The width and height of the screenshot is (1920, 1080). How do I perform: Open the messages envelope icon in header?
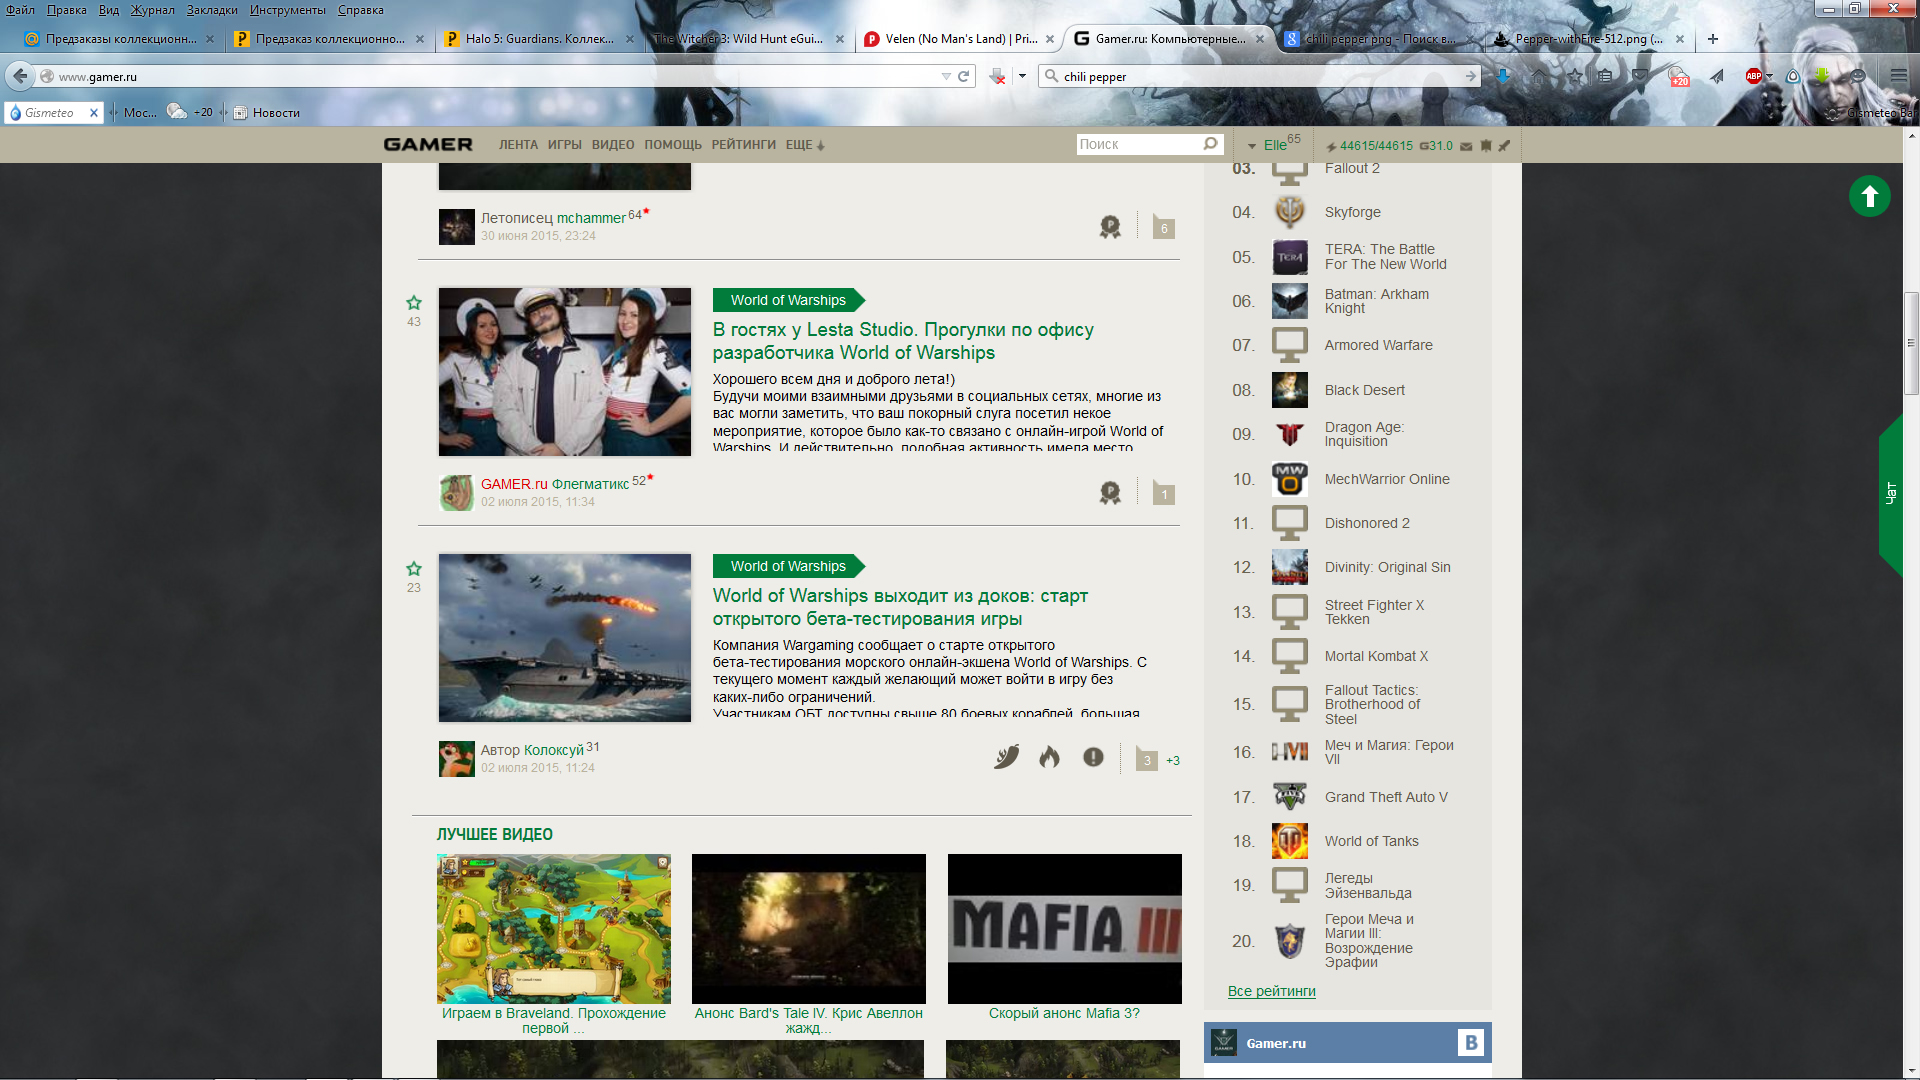click(1466, 146)
